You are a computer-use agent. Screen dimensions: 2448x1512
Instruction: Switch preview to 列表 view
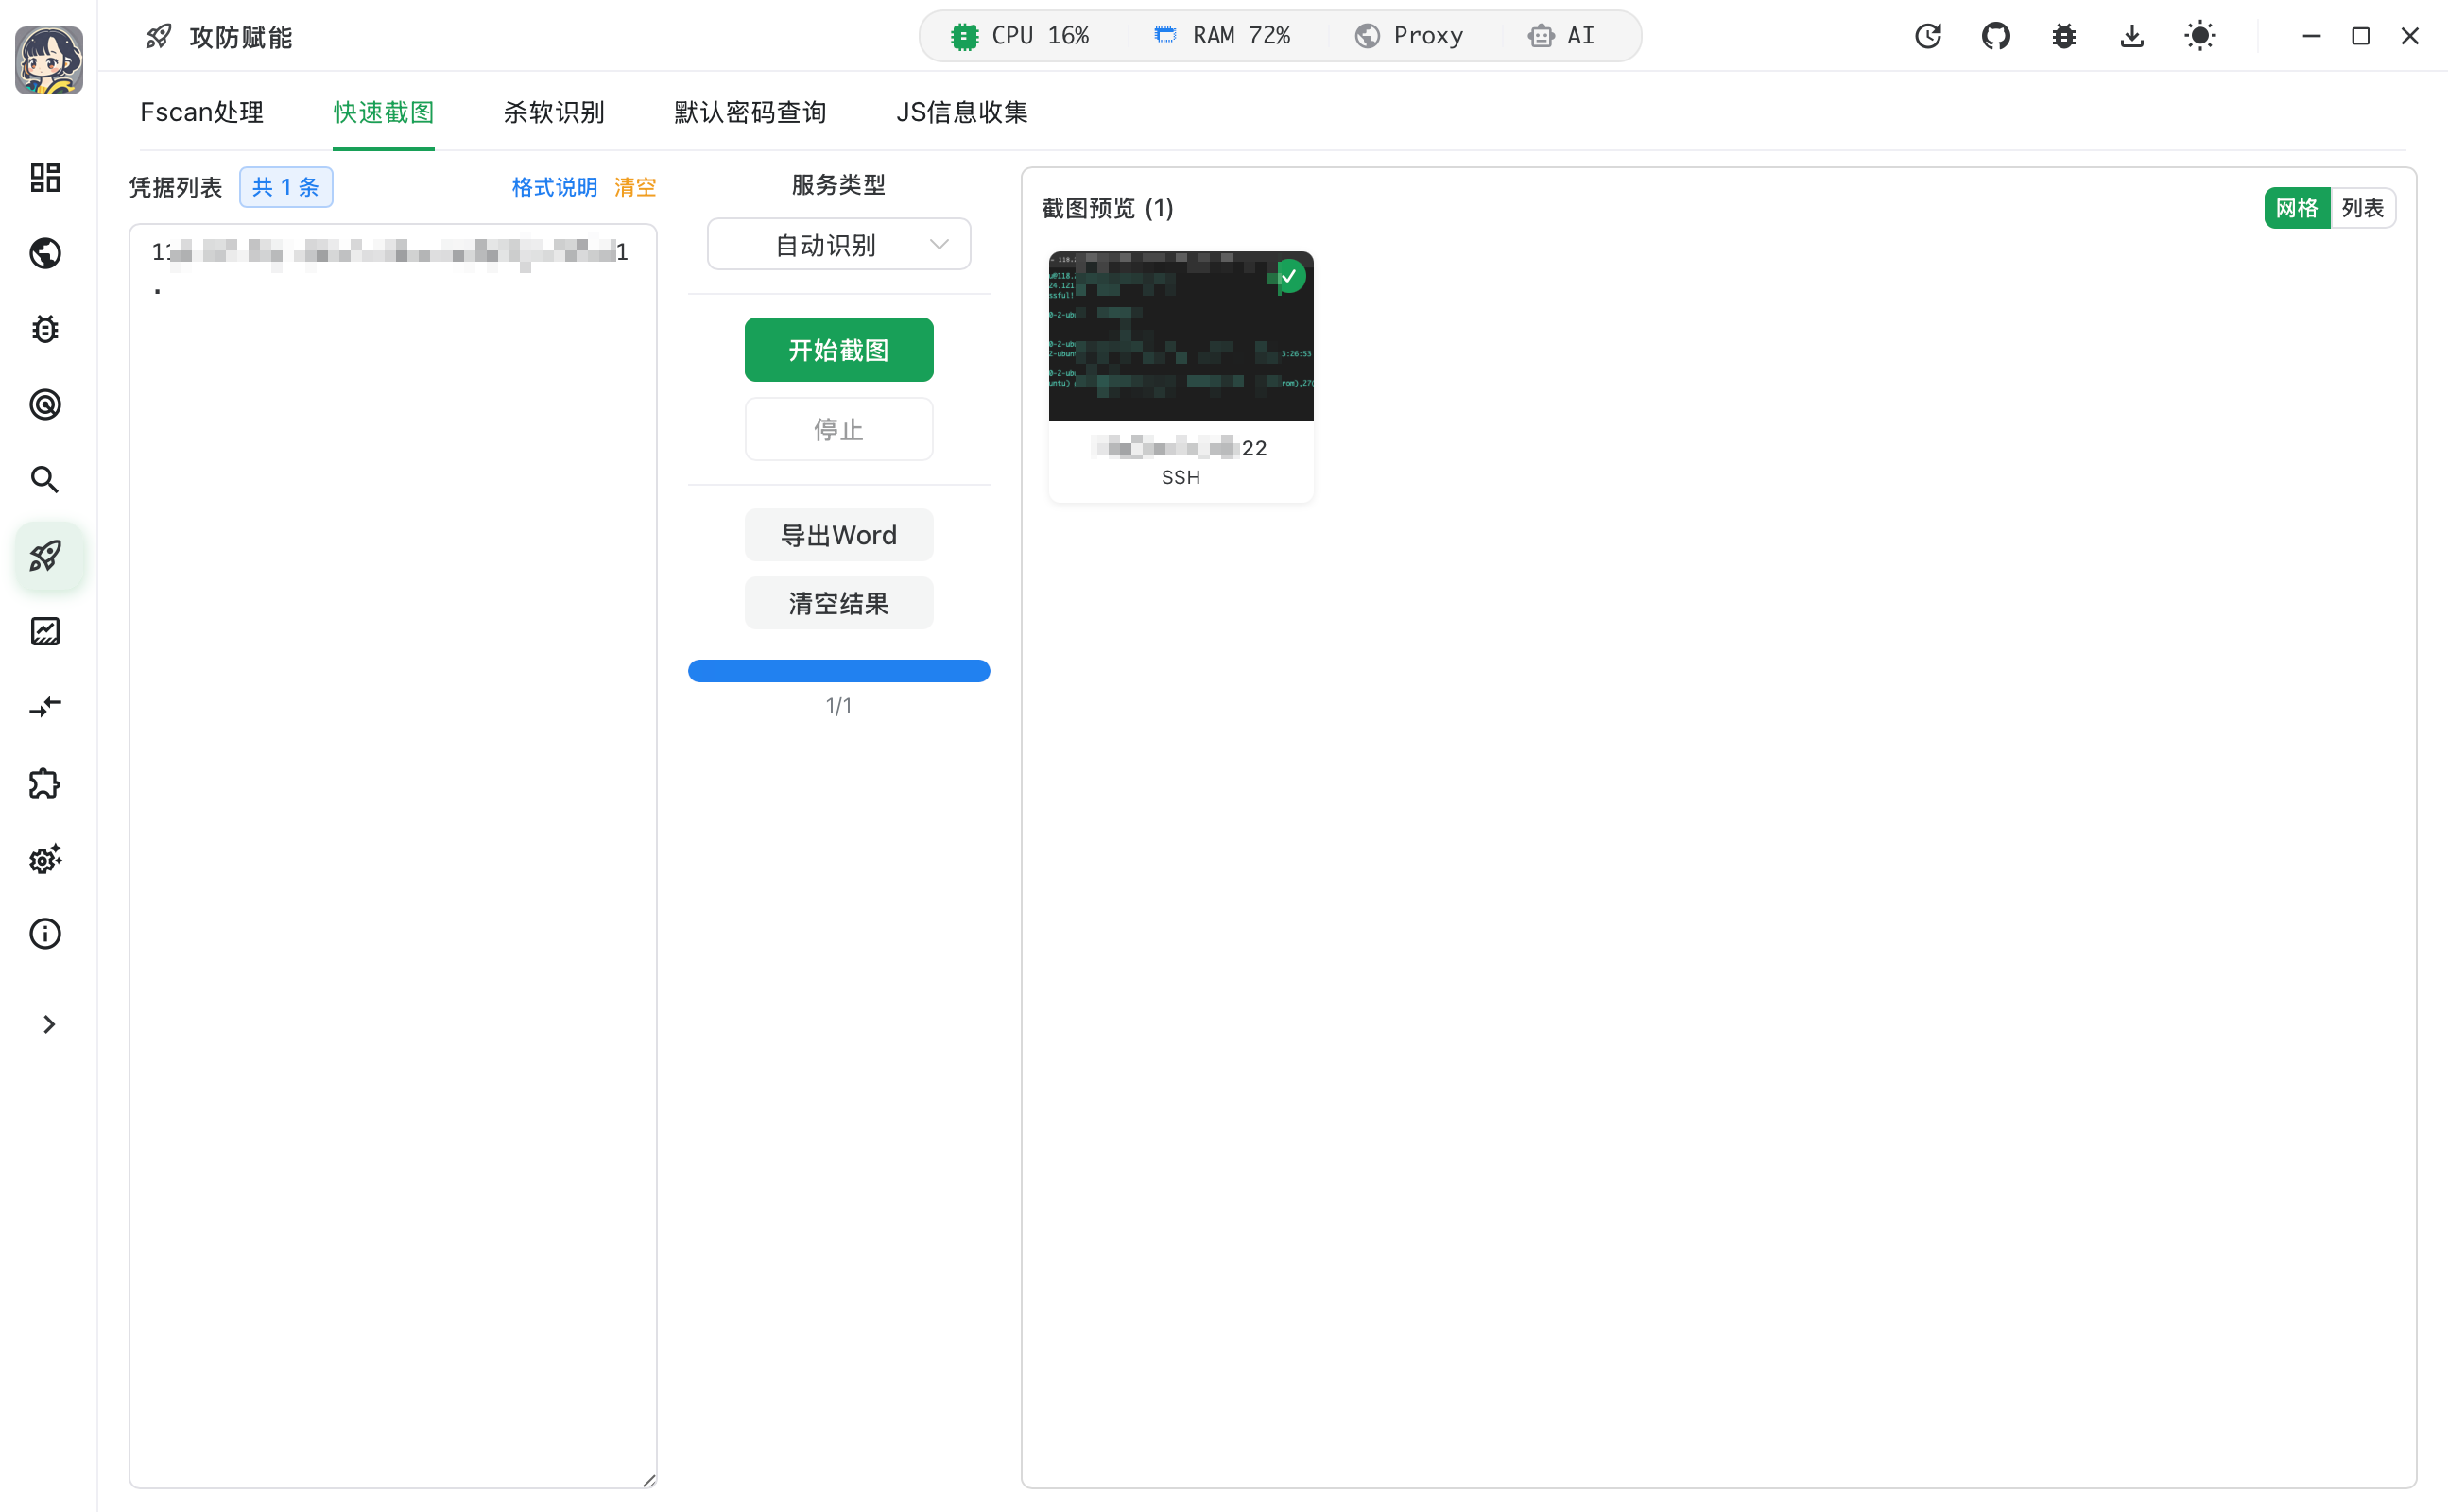pyautogui.click(x=2361, y=208)
